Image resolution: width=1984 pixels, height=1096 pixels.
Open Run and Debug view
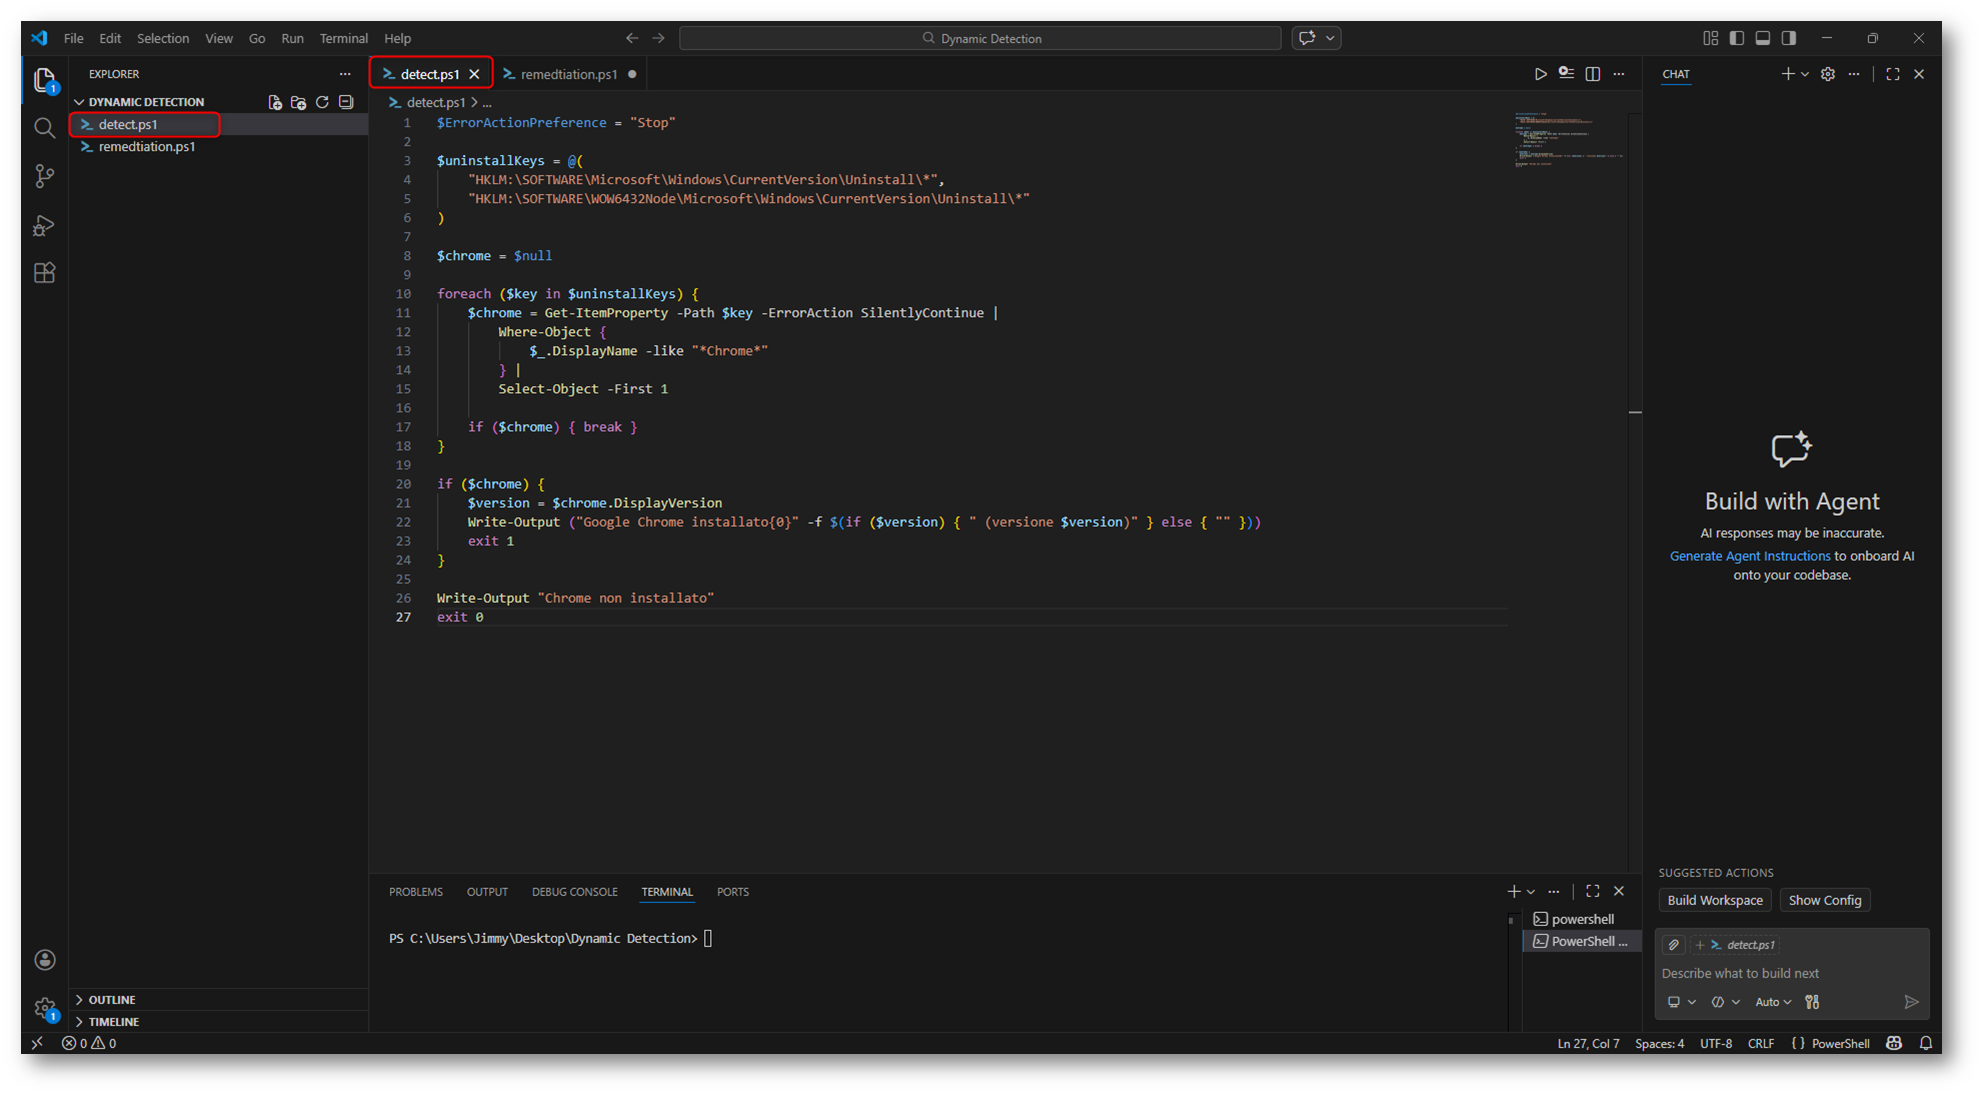(44, 226)
